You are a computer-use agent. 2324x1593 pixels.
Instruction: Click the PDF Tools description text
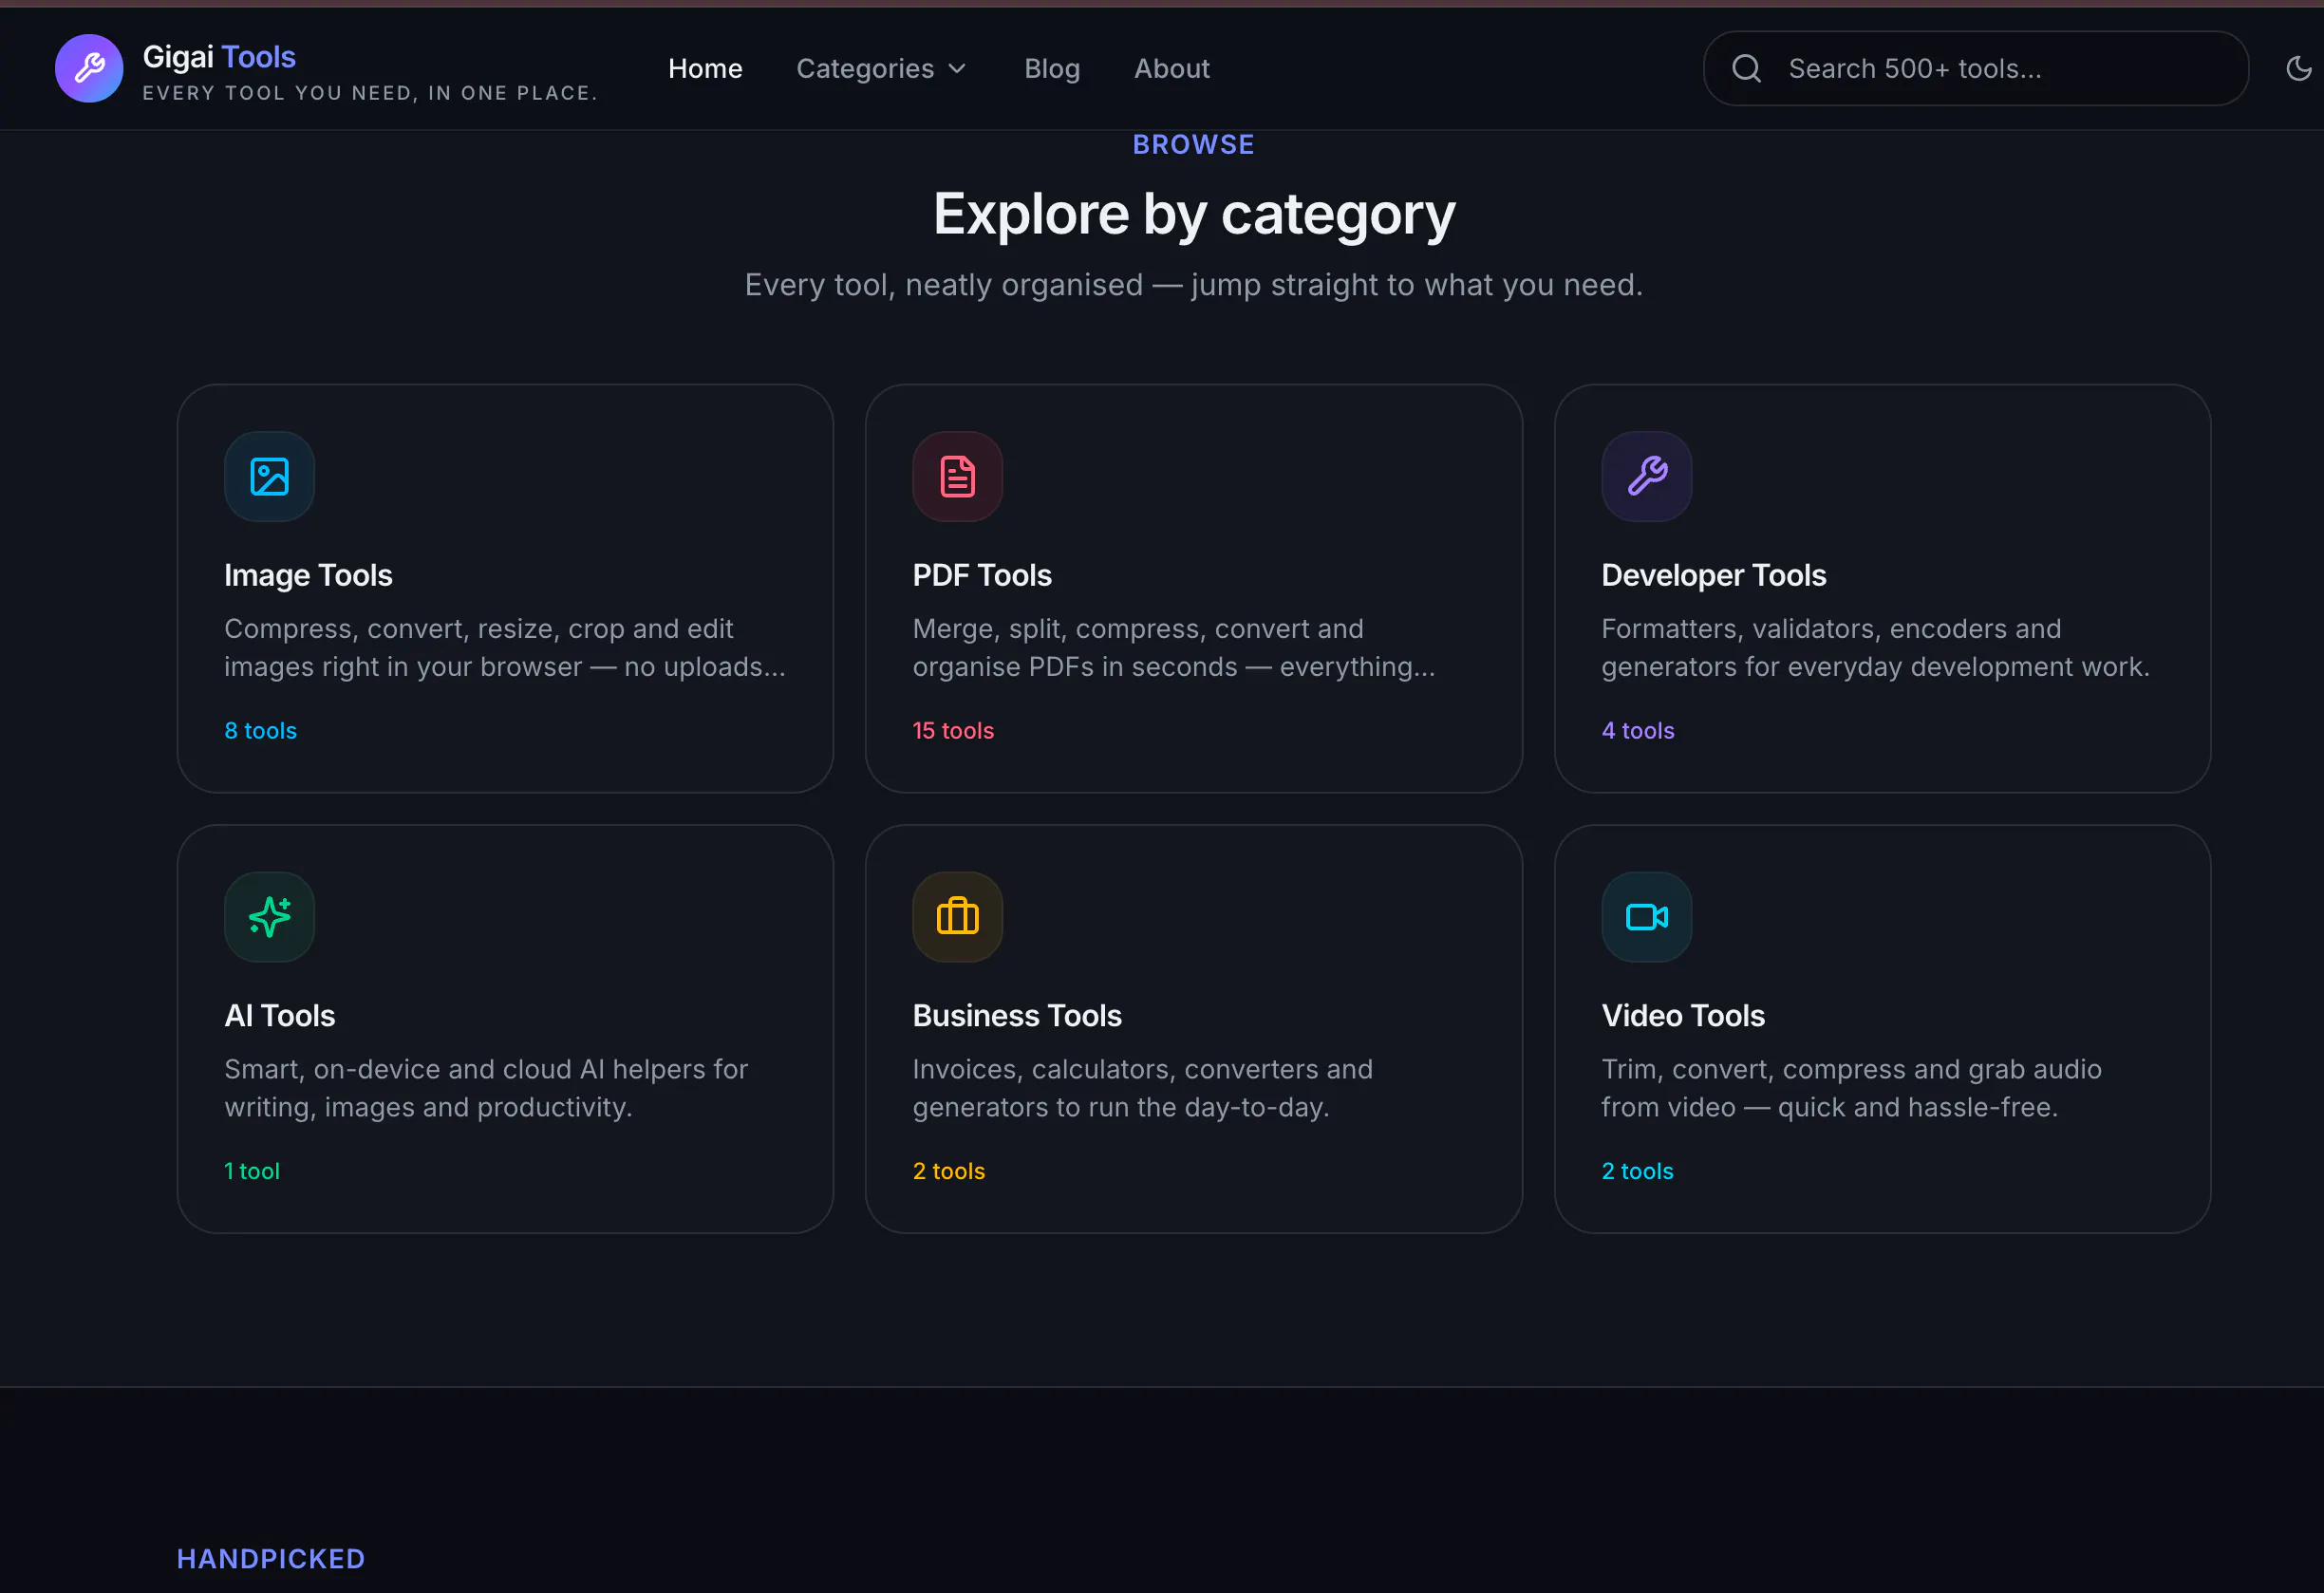(1174, 647)
